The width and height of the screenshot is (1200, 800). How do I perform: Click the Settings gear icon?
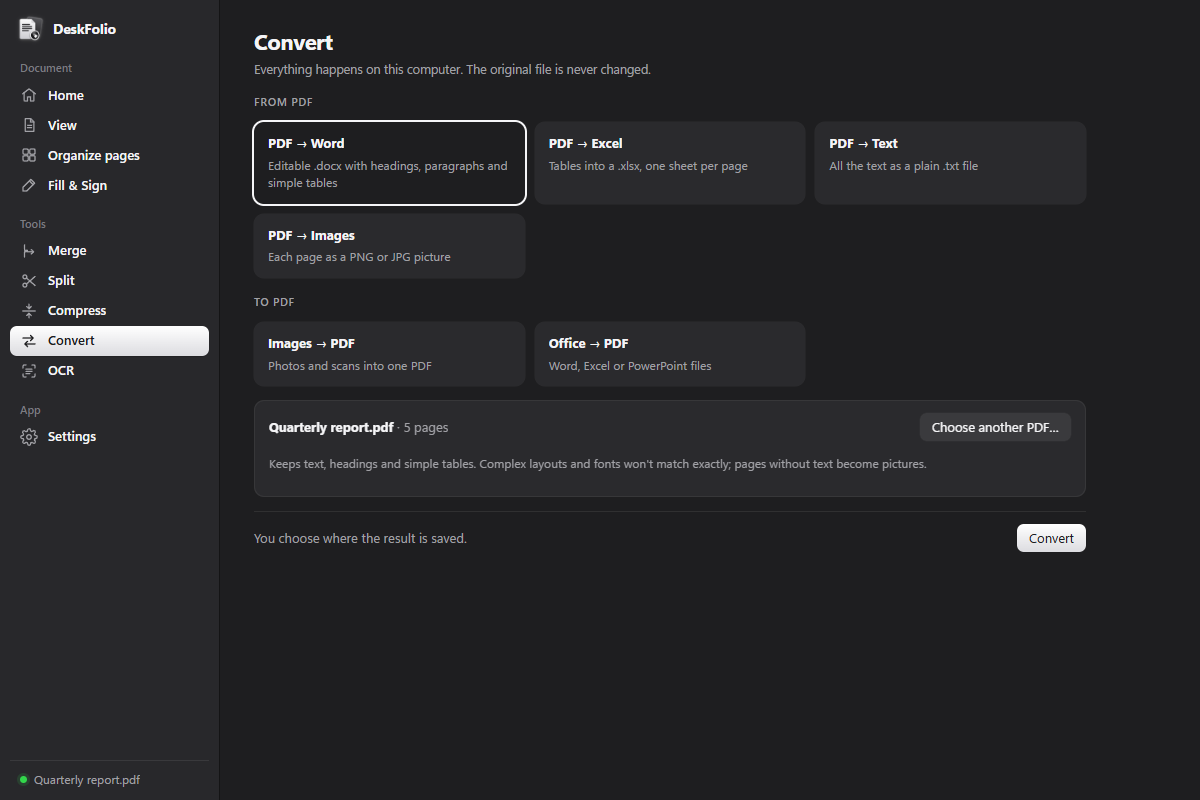(x=29, y=437)
